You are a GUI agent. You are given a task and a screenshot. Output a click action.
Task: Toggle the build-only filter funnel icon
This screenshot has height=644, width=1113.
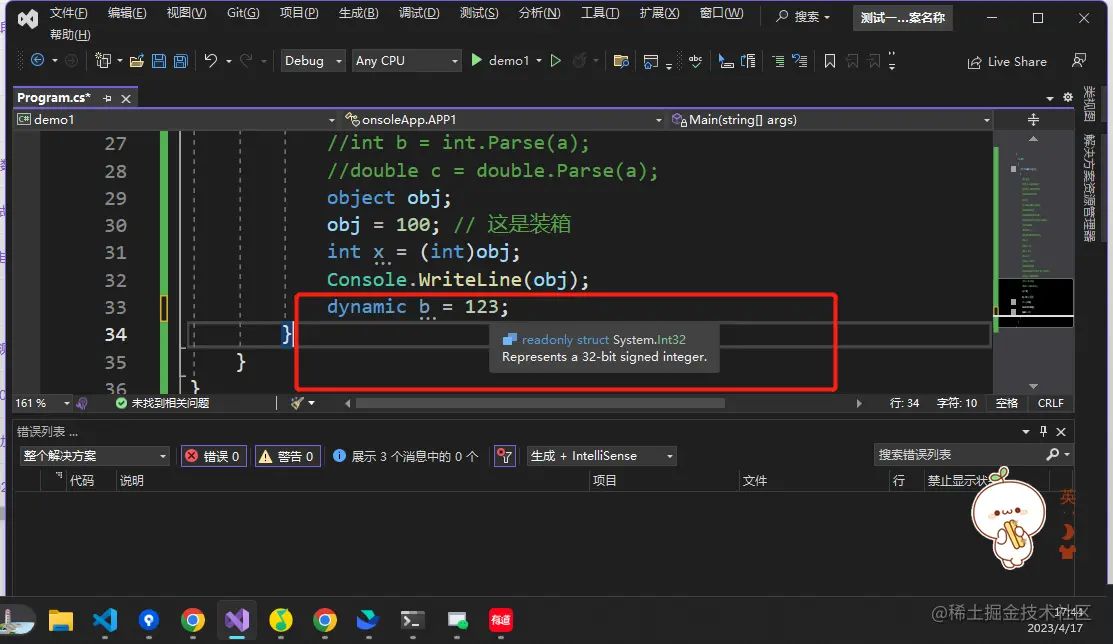pos(505,456)
